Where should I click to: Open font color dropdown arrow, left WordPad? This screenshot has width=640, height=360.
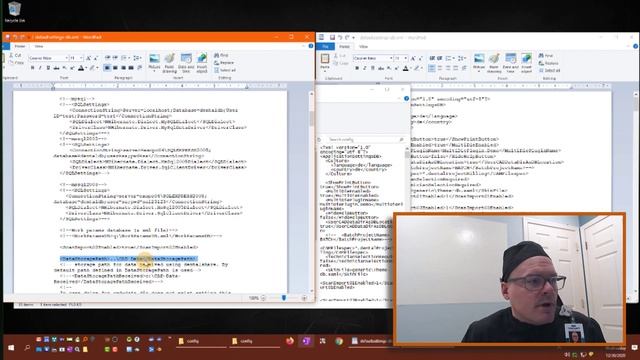tap(86, 68)
